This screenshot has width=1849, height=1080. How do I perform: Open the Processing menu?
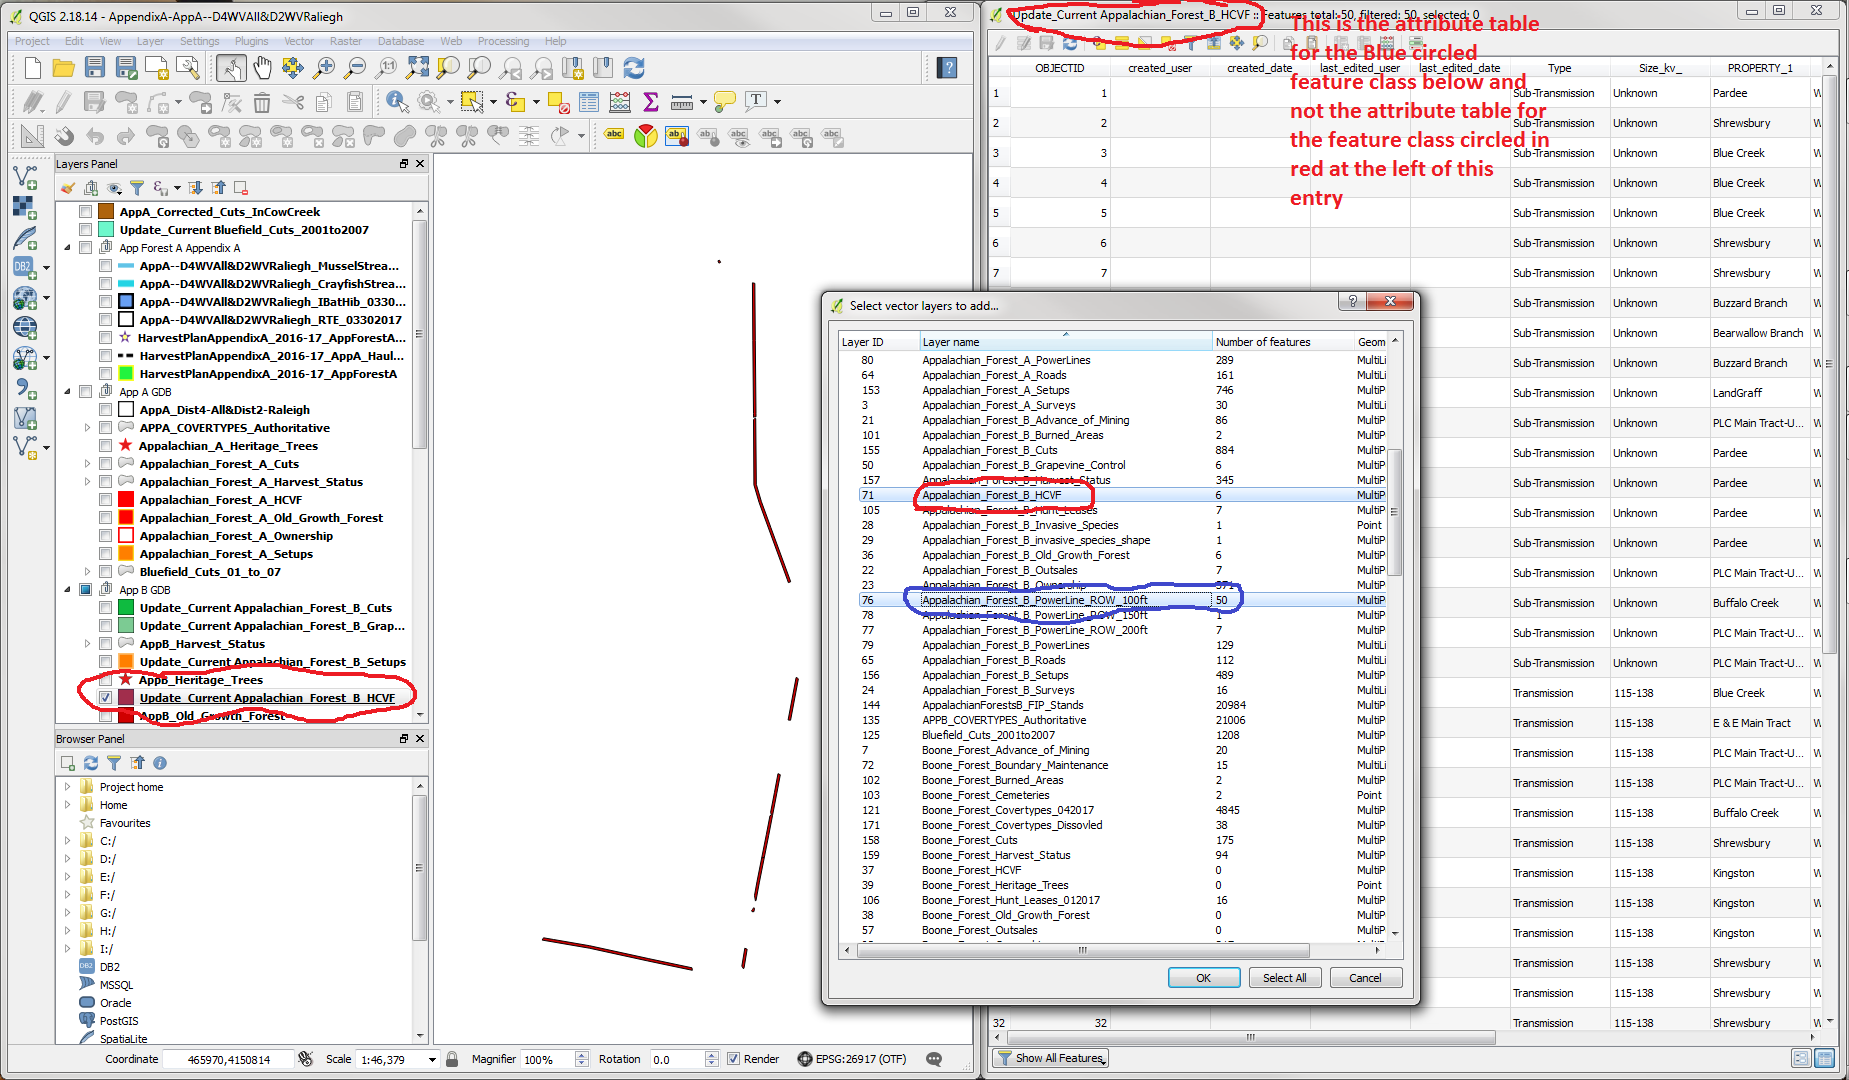(503, 41)
